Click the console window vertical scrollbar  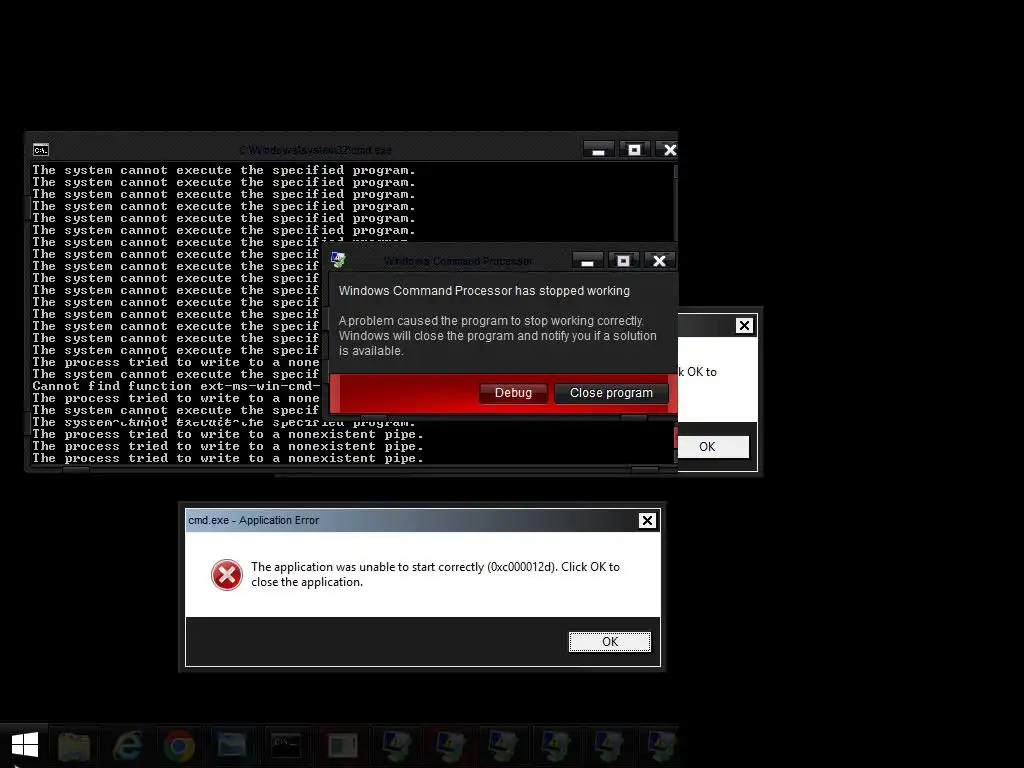pos(675,202)
